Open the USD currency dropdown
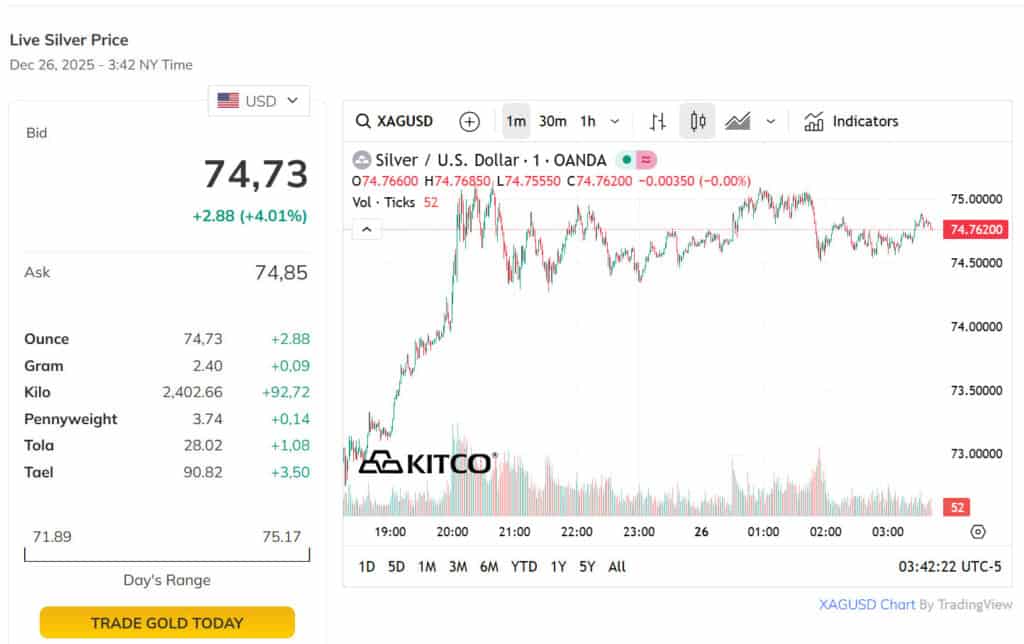The height and width of the screenshot is (644, 1024). pyautogui.click(x=259, y=101)
